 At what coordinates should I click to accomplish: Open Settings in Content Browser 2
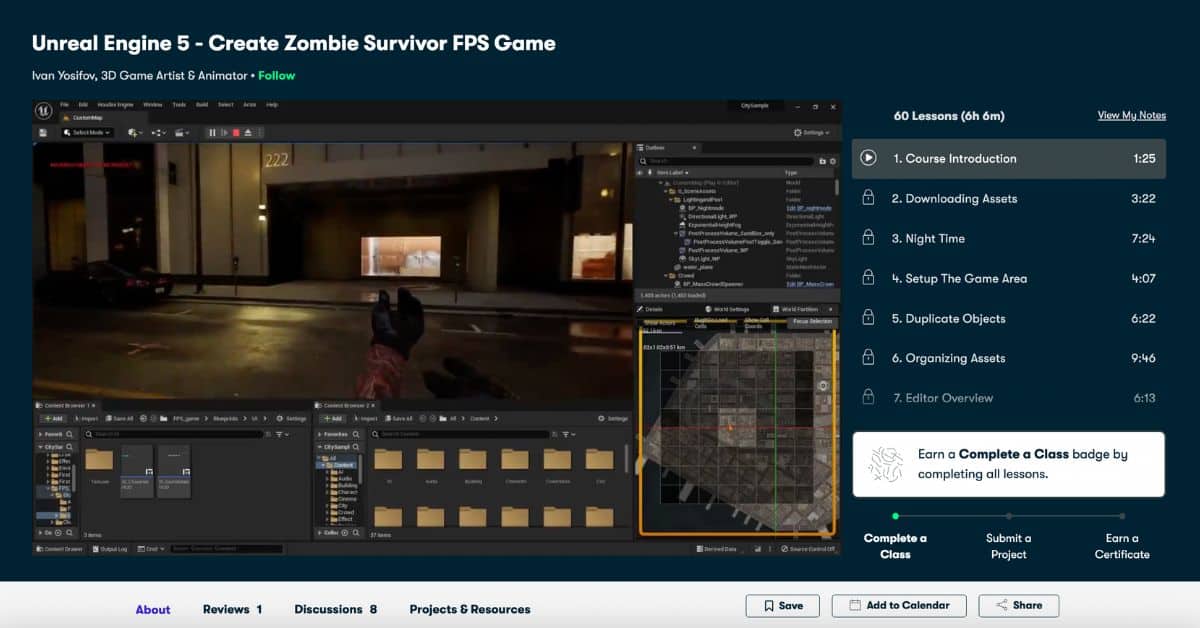point(614,419)
